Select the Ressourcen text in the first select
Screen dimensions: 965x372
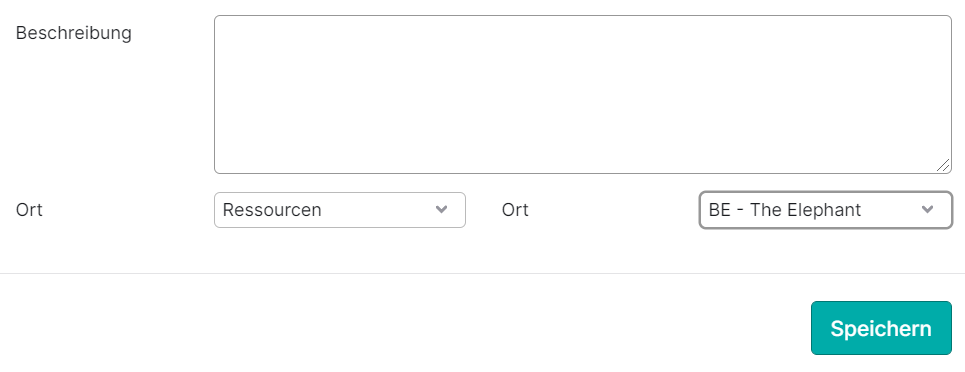[272, 210]
